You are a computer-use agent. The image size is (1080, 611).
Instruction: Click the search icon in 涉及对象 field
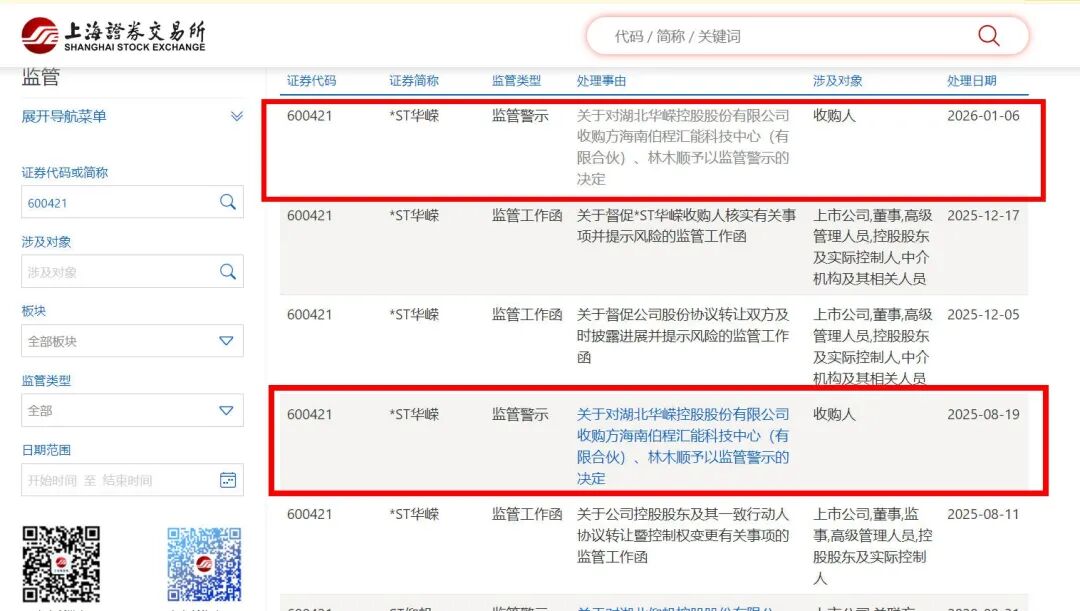click(227, 271)
